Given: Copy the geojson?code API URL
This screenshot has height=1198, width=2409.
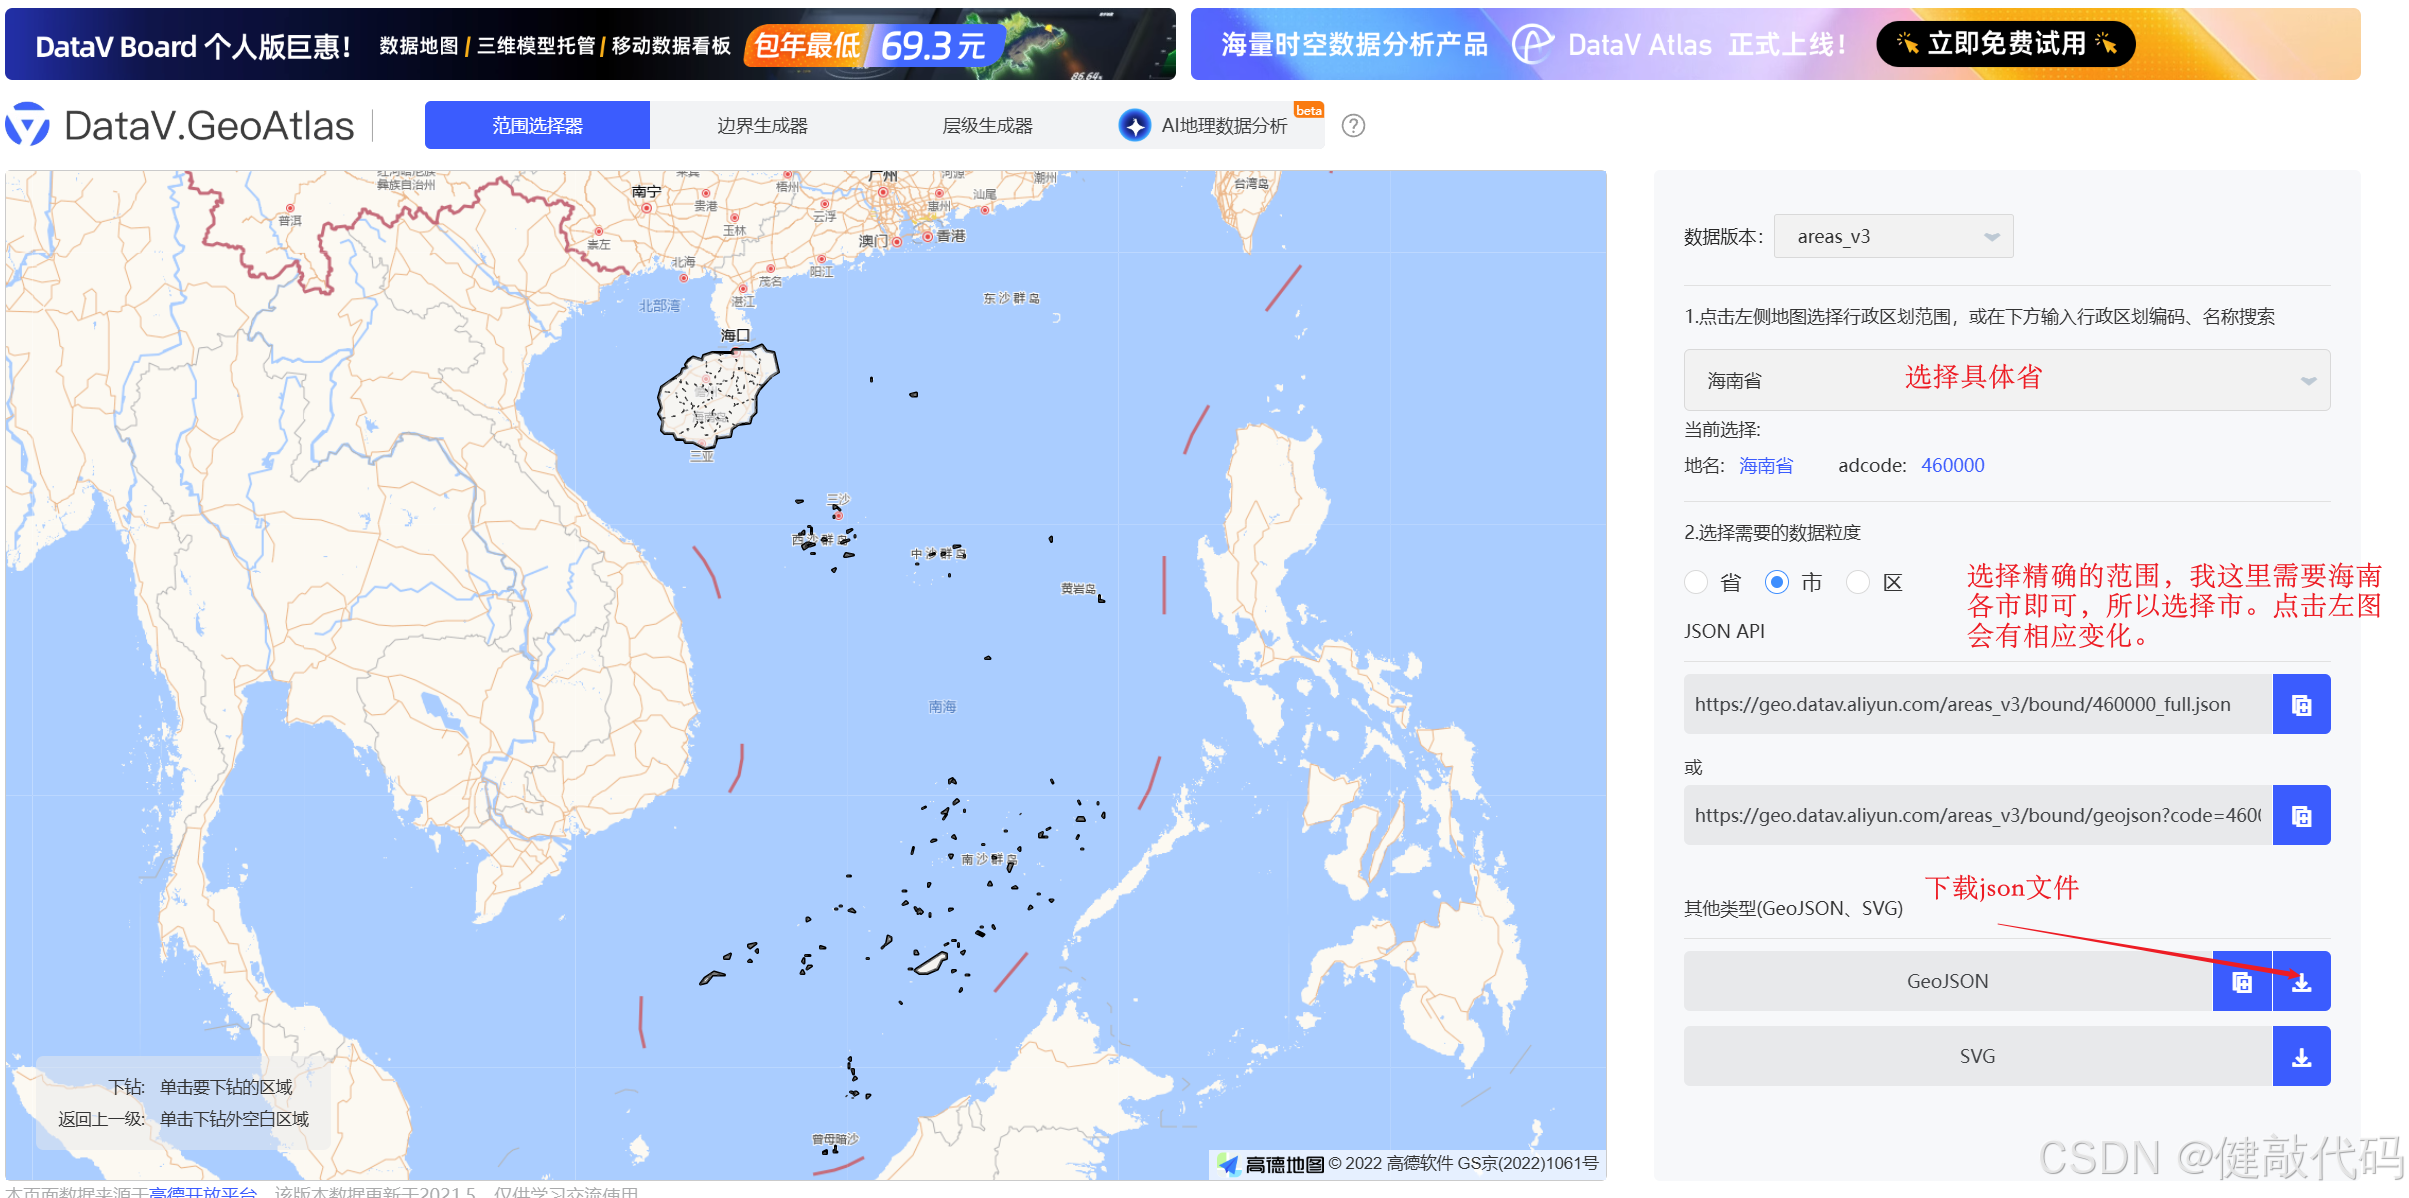Looking at the screenshot, I should (2300, 815).
